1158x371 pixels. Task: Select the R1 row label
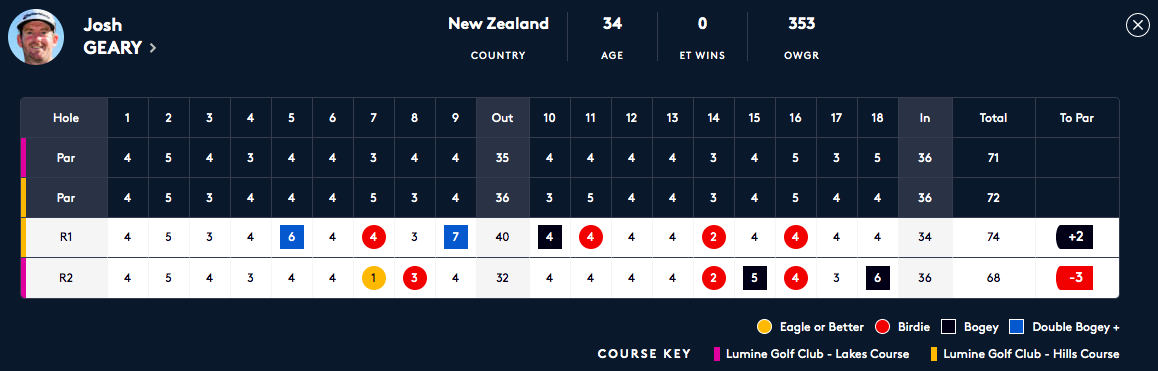(66, 237)
